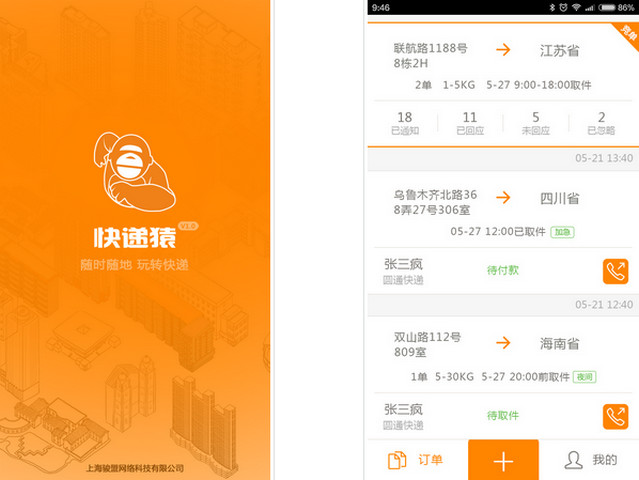This screenshot has width=639, height=480.
Task: Call courier for the 待付款 order
Action: (615, 271)
